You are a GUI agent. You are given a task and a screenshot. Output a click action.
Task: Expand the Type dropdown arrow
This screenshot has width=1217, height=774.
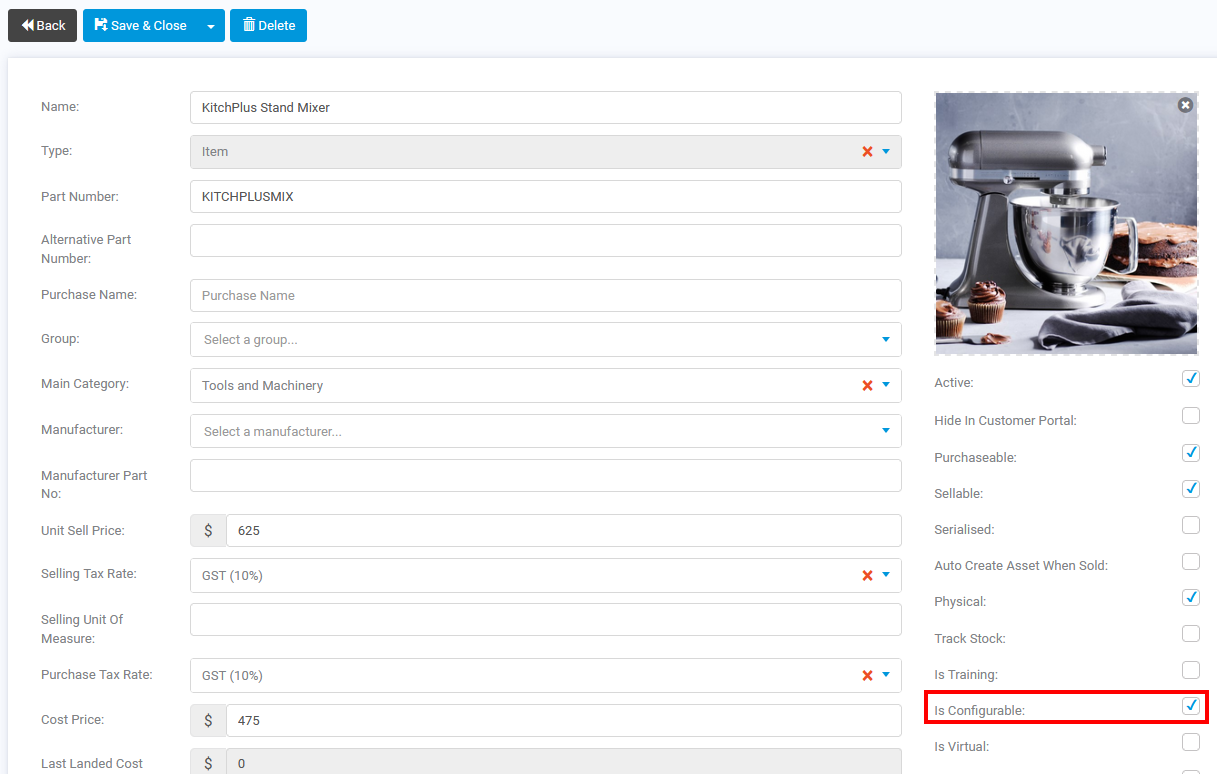(x=886, y=152)
